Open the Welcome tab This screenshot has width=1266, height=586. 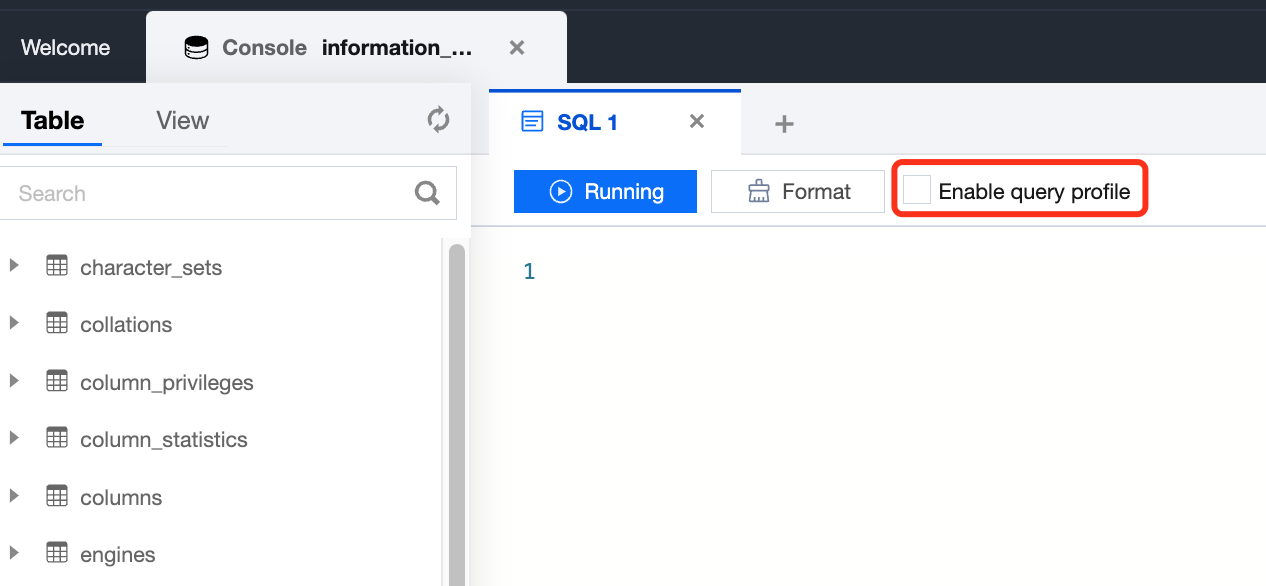66,47
